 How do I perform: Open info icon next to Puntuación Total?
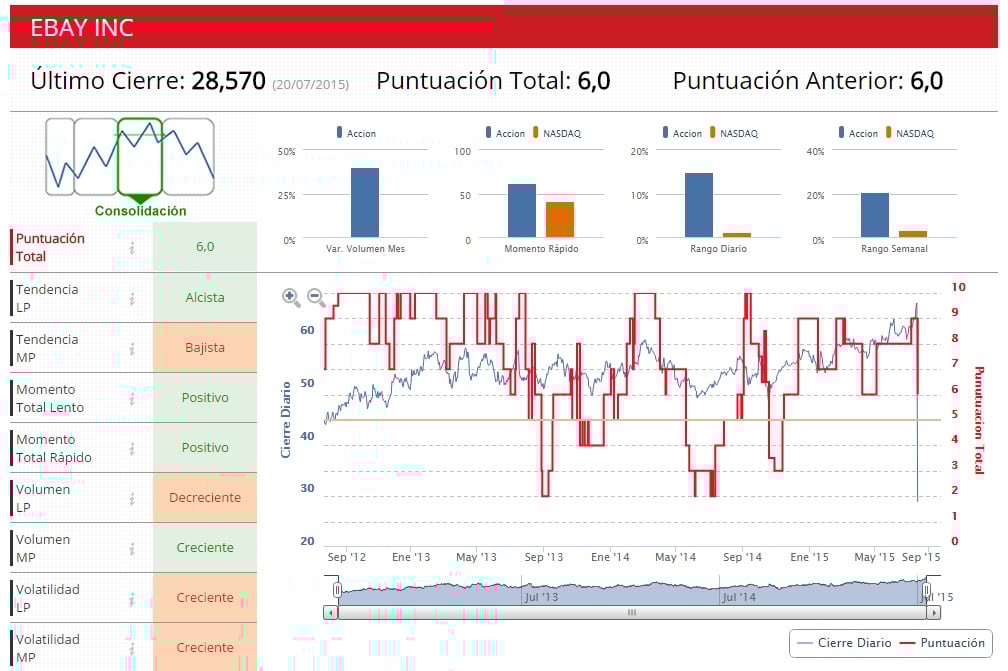pyautogui.click(x=132, y=247)
